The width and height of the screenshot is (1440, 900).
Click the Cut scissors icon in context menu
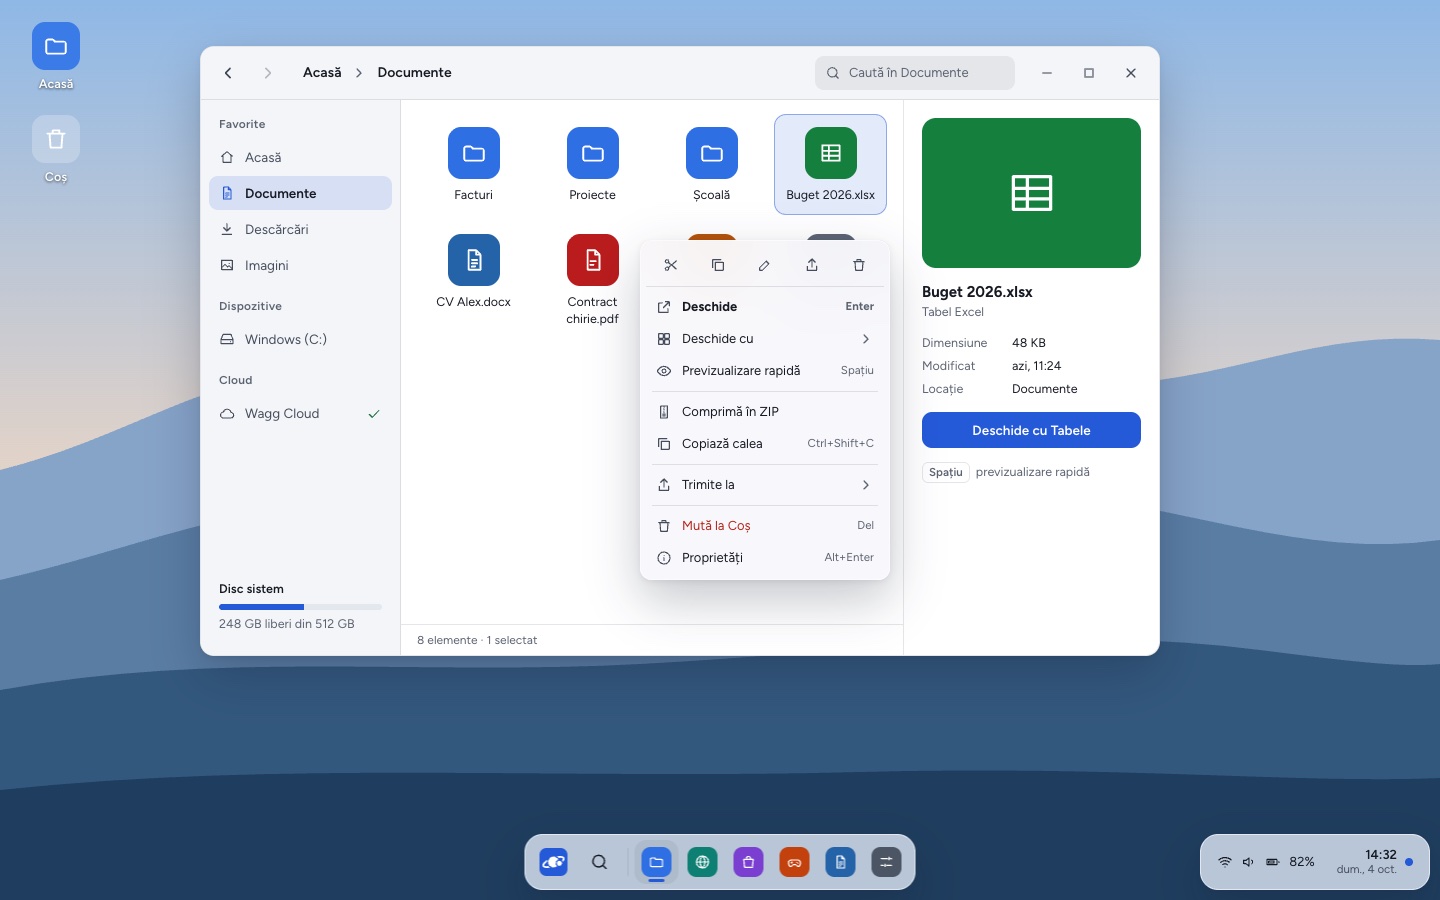click(670, 265)
